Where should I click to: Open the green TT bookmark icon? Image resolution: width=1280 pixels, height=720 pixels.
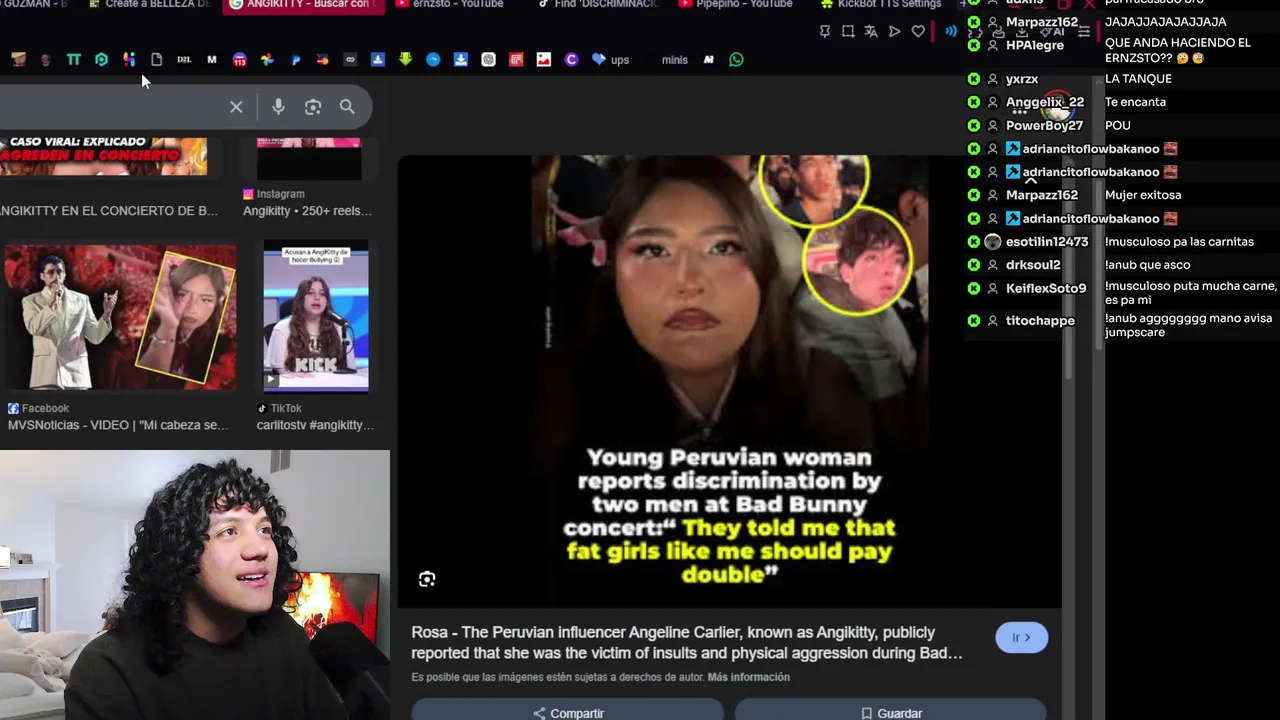pos(73,60)
